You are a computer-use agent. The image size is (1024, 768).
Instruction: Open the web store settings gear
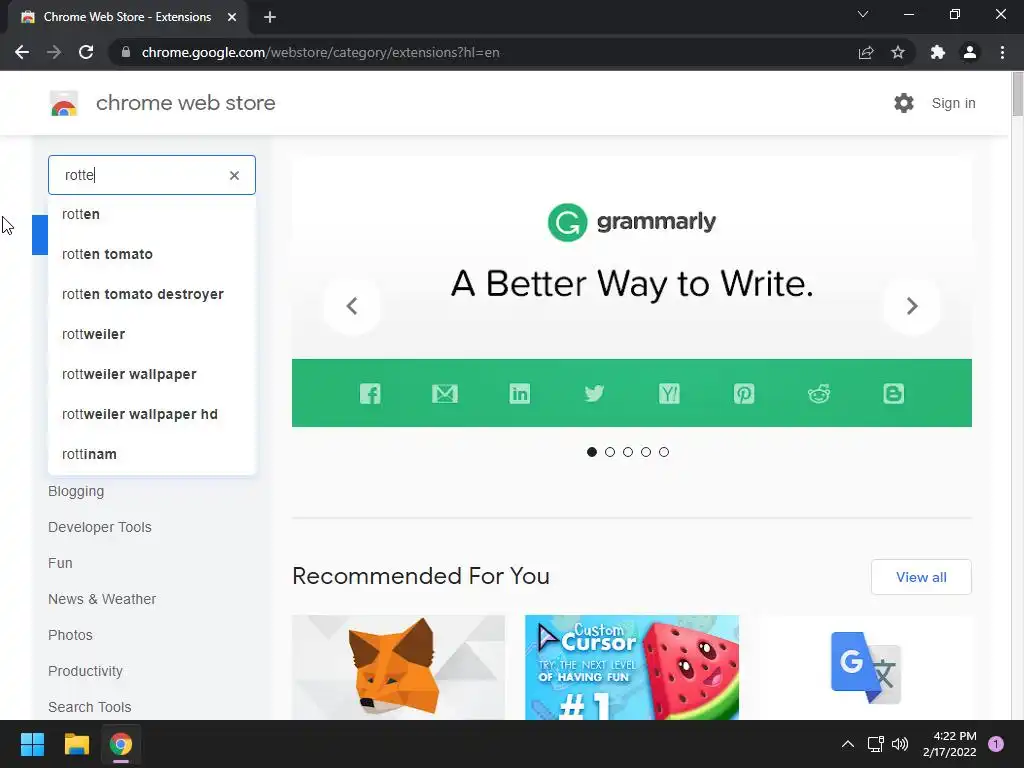[904, 103]
